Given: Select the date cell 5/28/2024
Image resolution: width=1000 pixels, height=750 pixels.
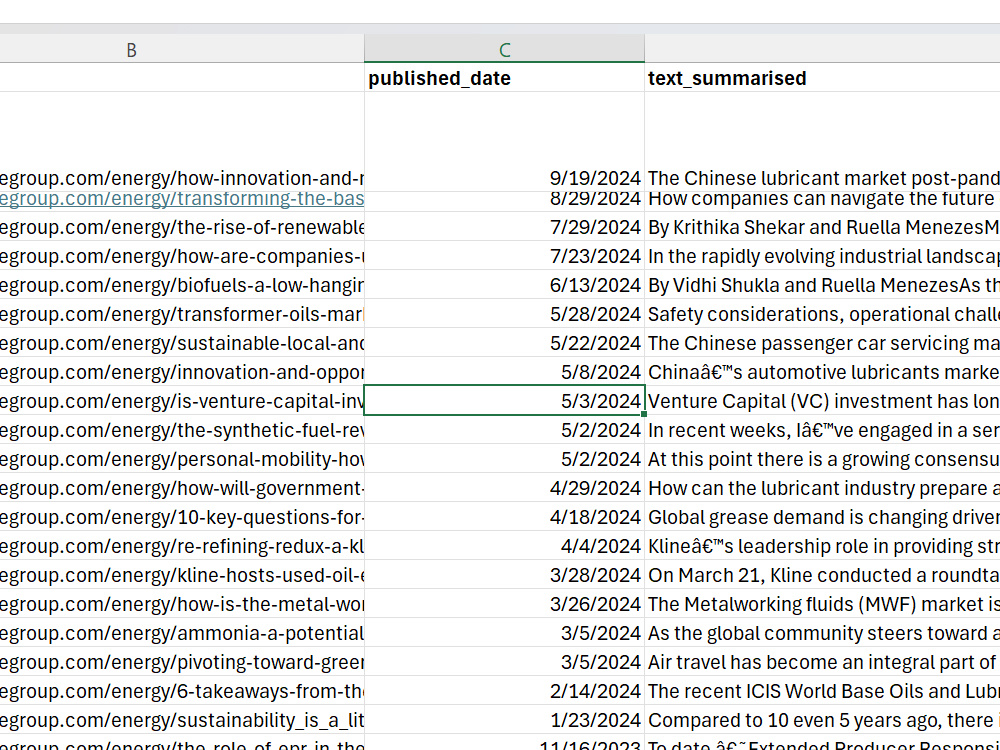Looking at the screenshot, I should pos(504,314).
